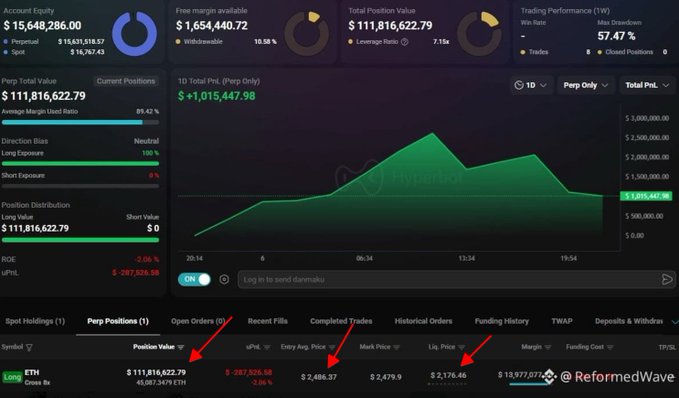Switch to Recent Fills tab

pos(268,321)
